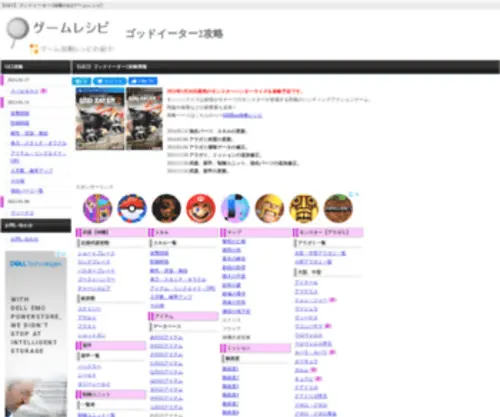Open the PSP God Eater 2 cover

pos(144,119)
